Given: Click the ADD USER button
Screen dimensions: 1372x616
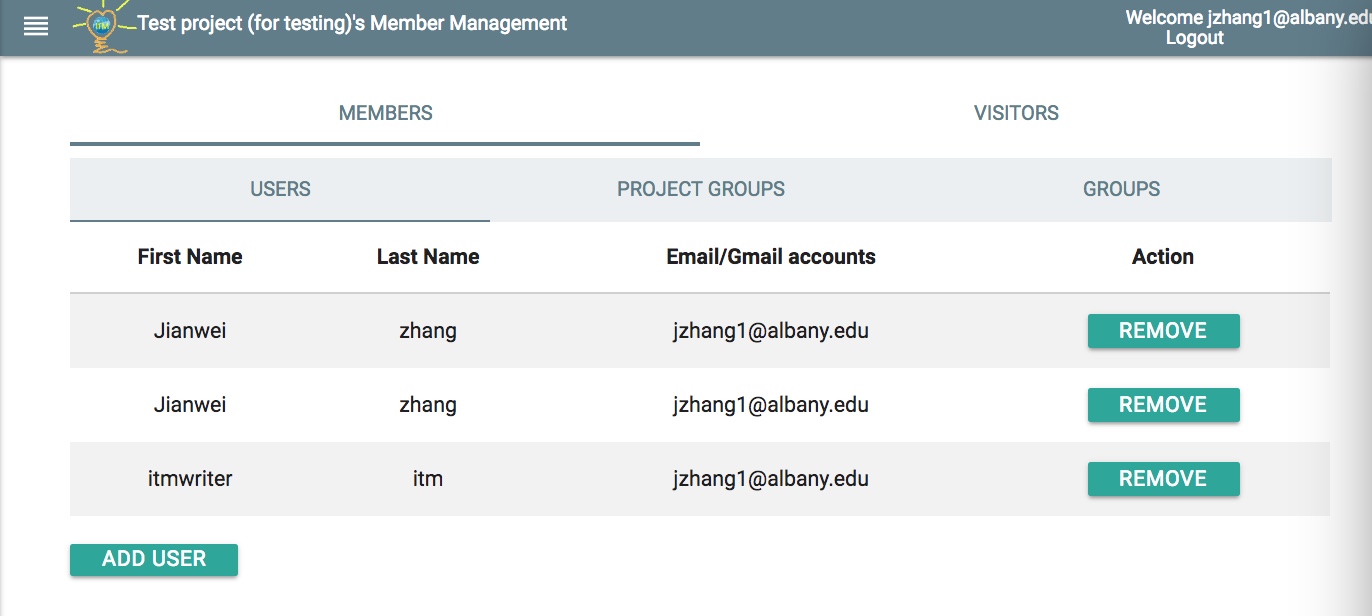Looking at the screenshot, I should coord(153,559).
